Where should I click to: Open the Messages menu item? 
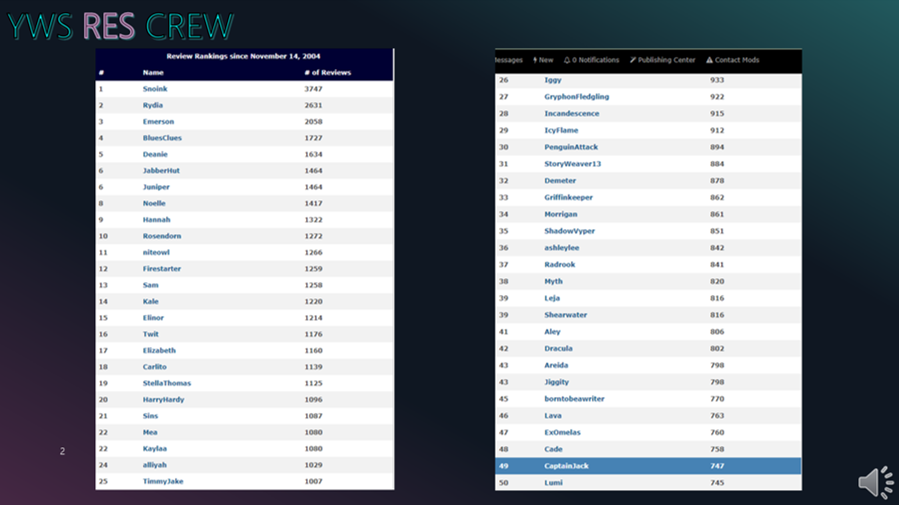tap(509, 60)
